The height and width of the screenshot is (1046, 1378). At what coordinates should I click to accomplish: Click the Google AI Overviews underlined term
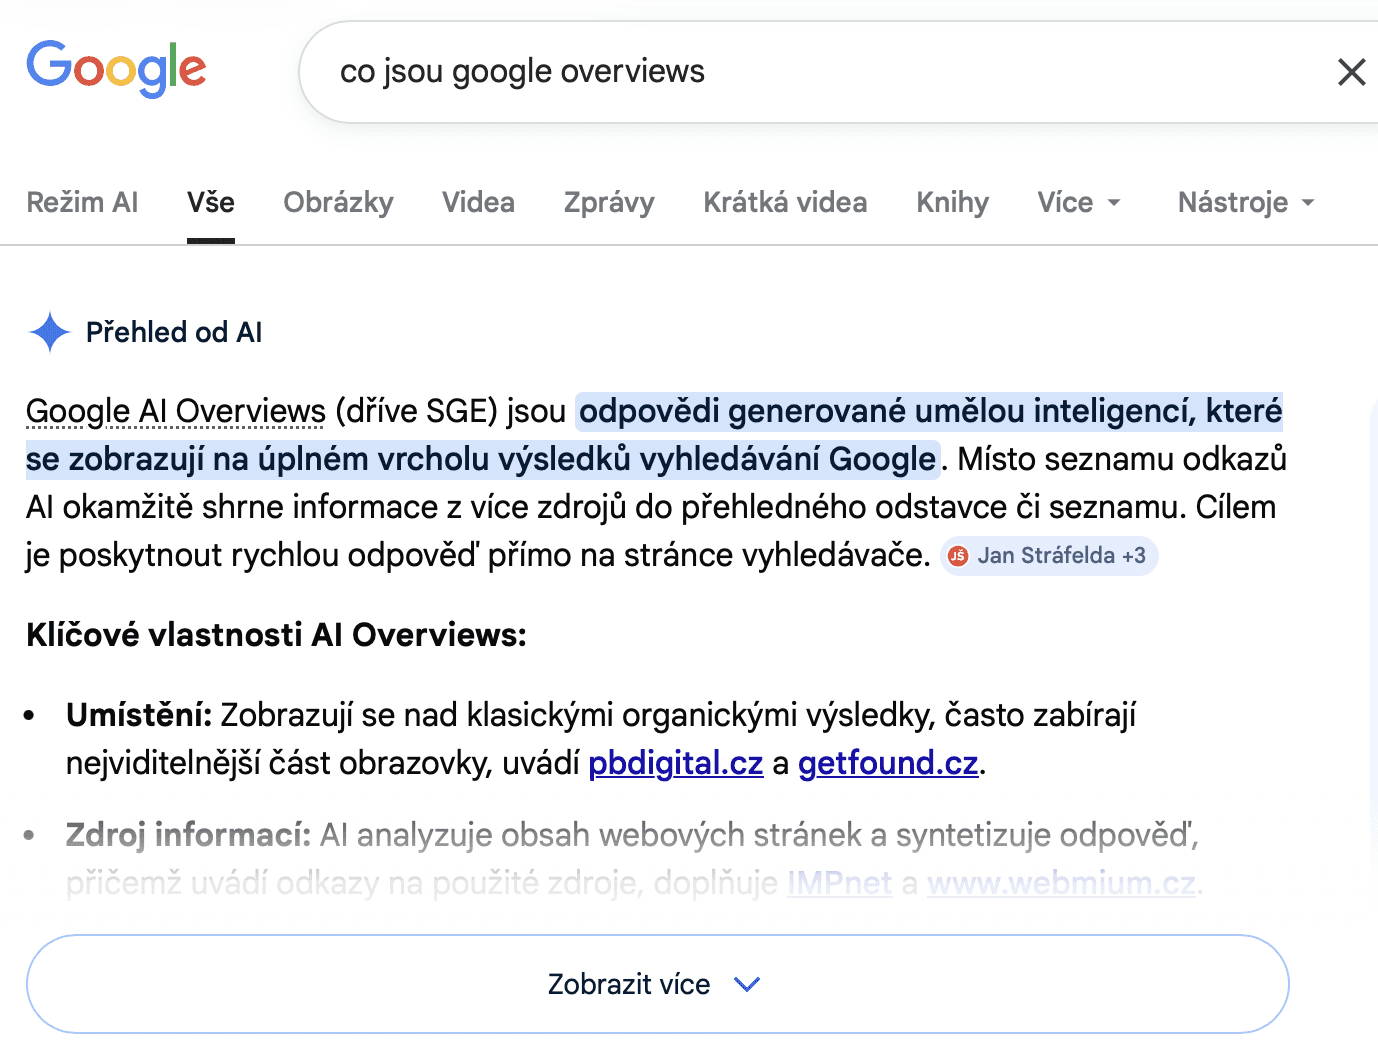[176, 411]
